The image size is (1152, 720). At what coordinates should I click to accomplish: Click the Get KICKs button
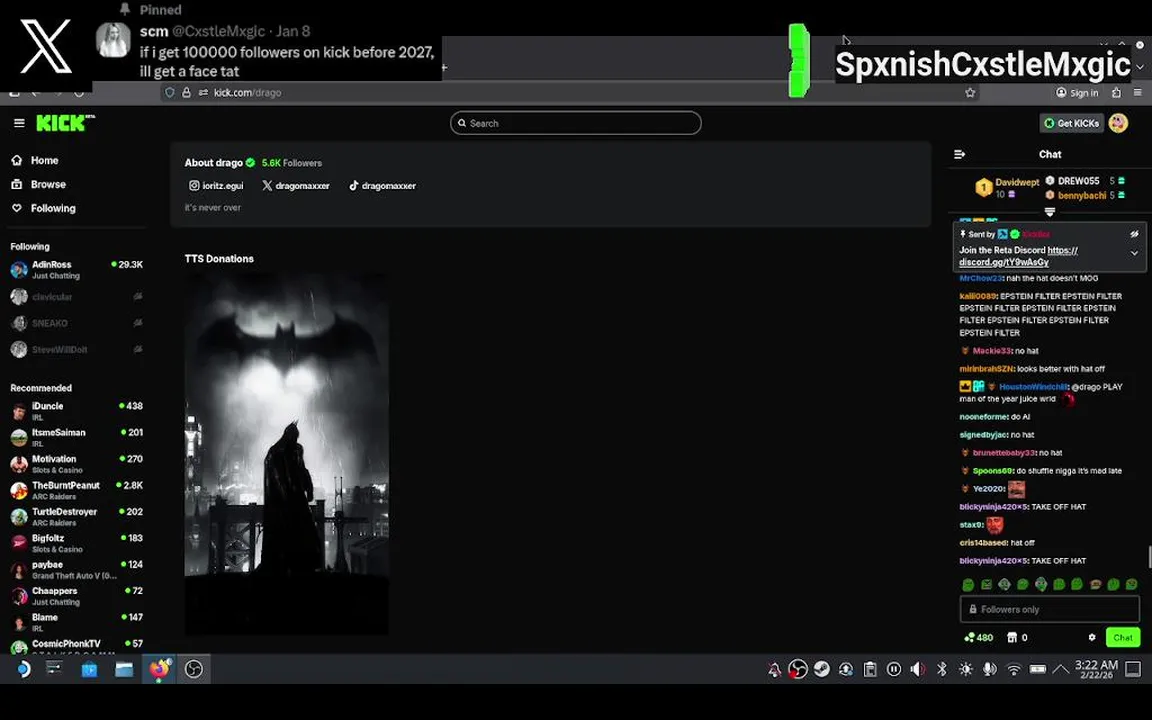coord(1071,123)
